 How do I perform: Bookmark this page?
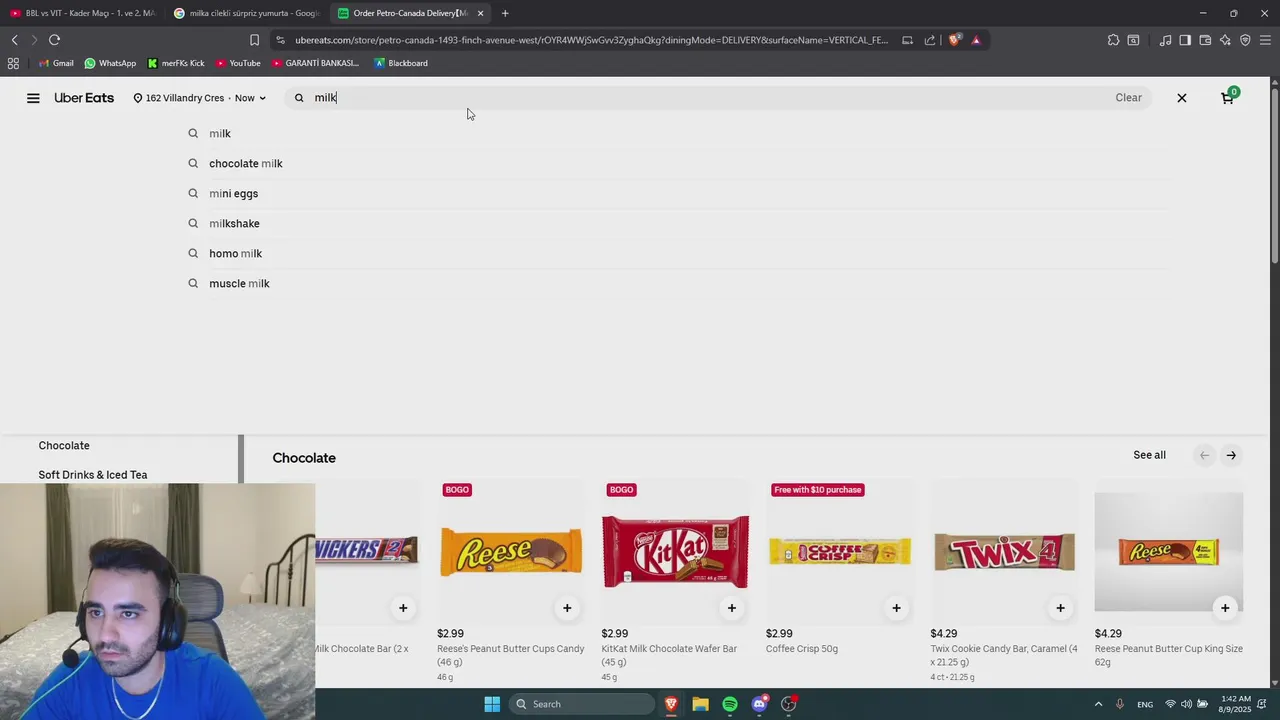coord(254,40)
